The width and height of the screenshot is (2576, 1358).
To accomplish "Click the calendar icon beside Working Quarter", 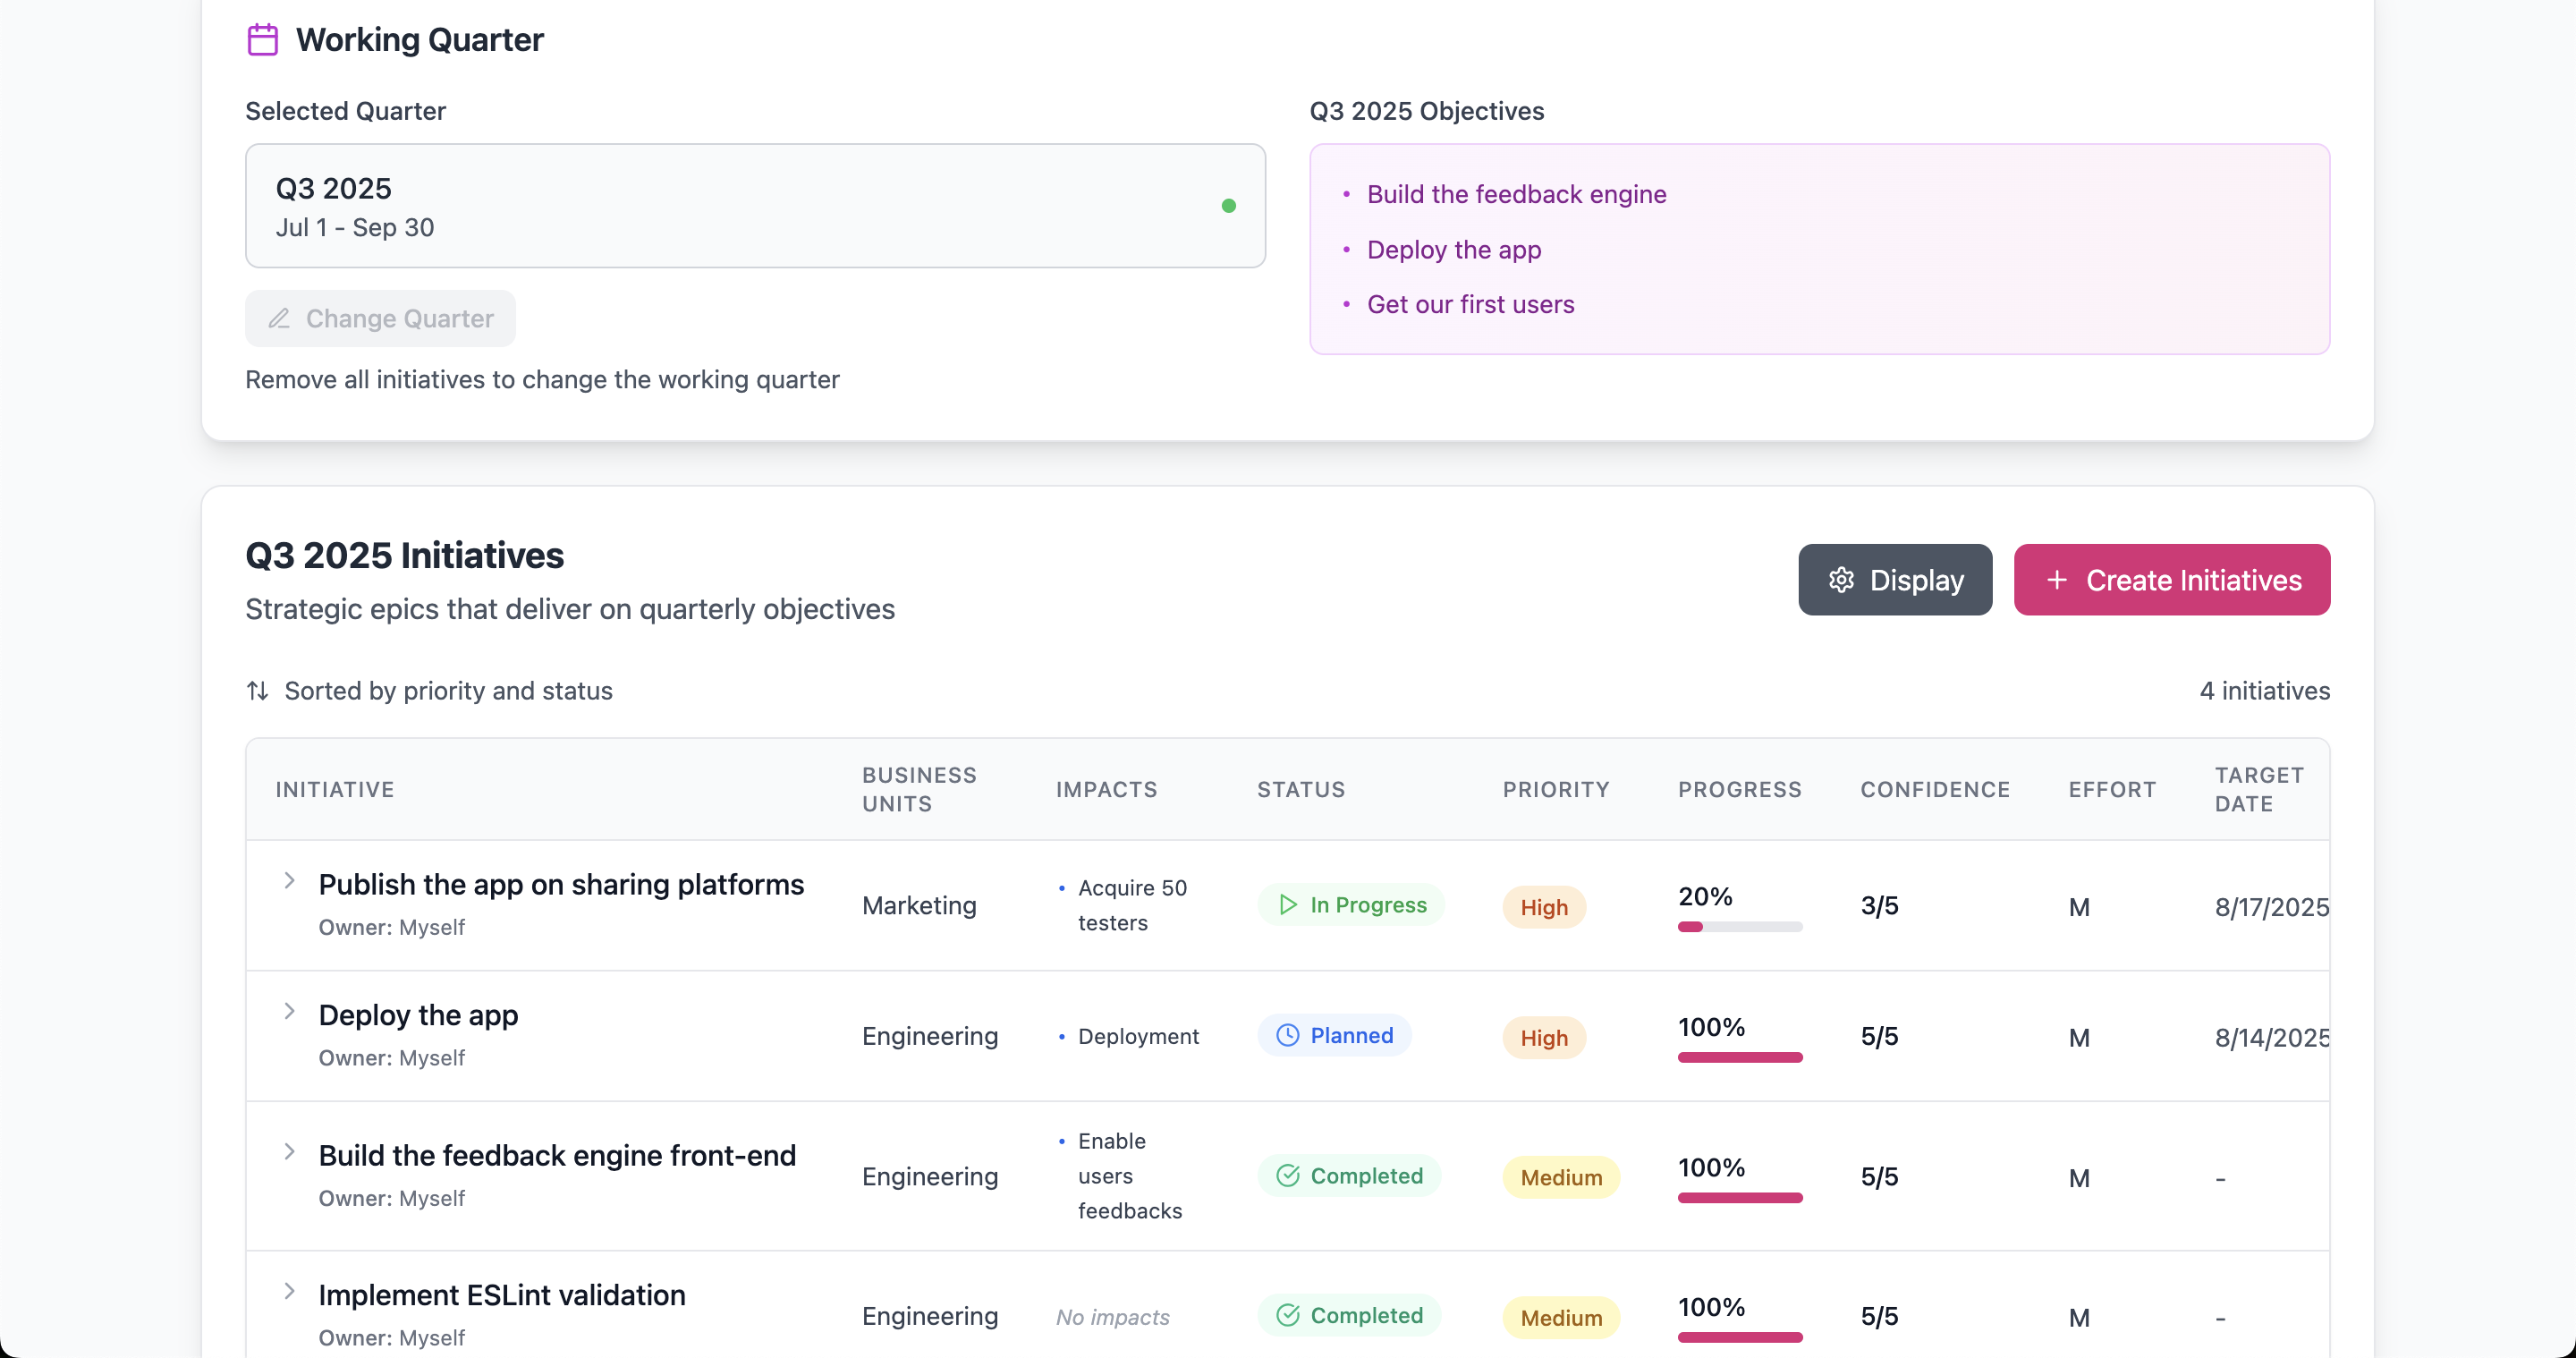I will tap(262, 40).
